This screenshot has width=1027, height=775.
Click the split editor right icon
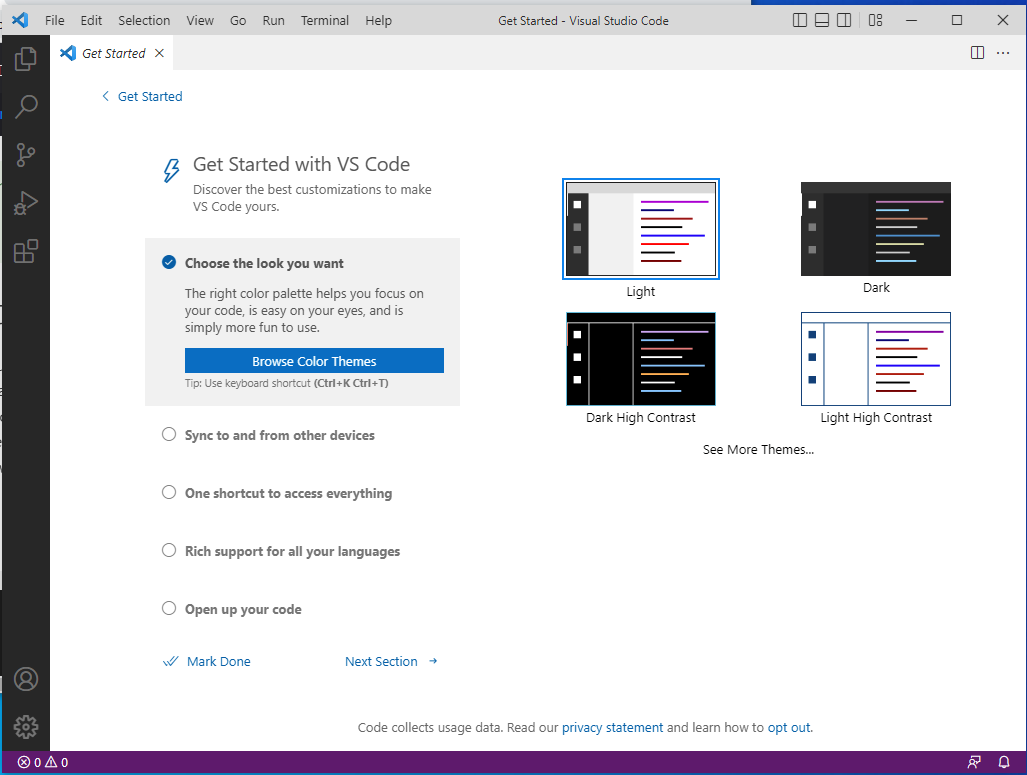(x=978, y=53)
